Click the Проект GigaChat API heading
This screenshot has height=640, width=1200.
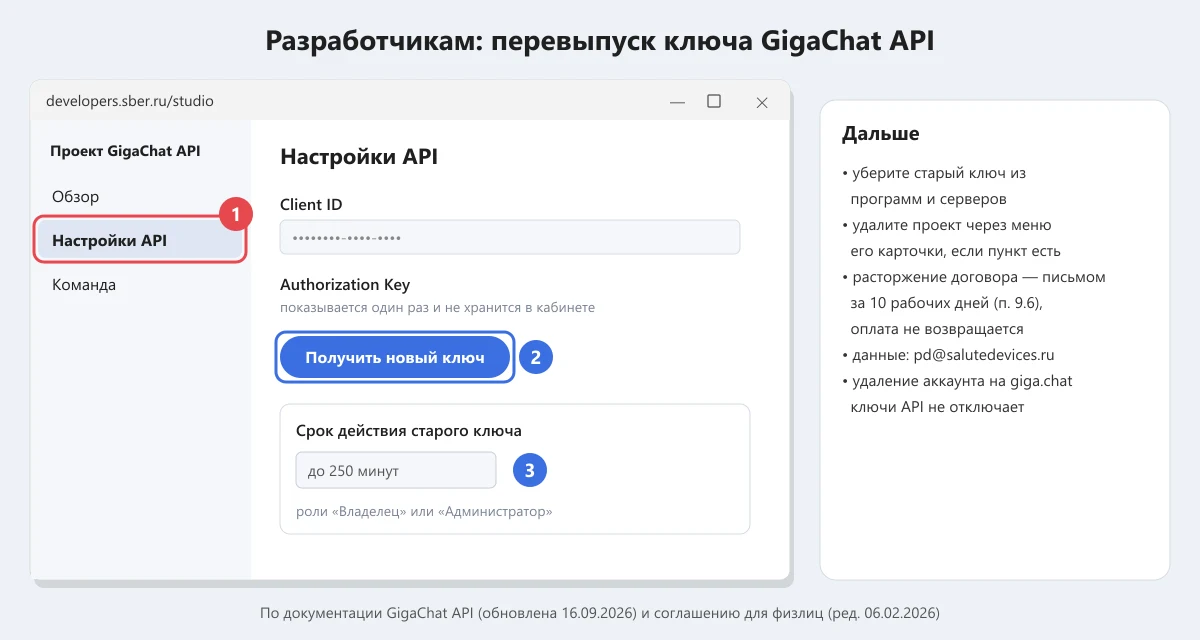tap(126, 151)
